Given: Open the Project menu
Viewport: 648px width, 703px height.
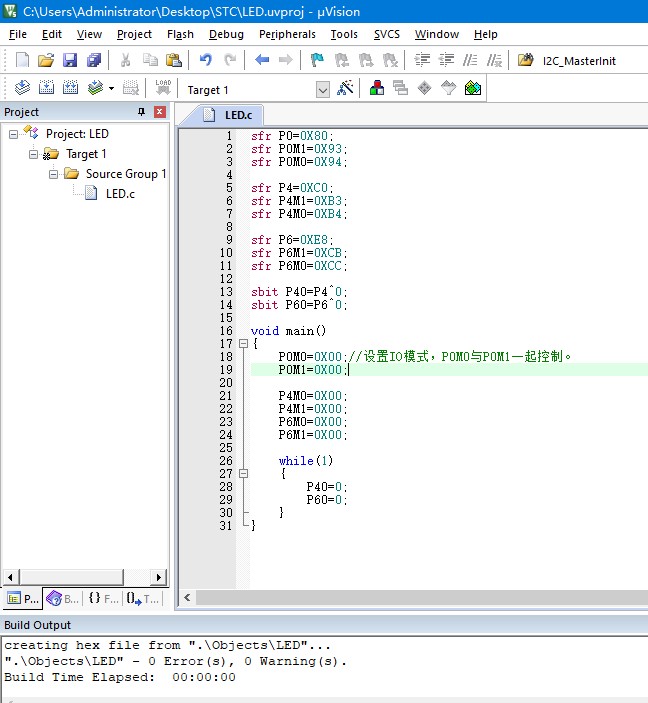Looking at the screenshot, I should coord(134,35).
